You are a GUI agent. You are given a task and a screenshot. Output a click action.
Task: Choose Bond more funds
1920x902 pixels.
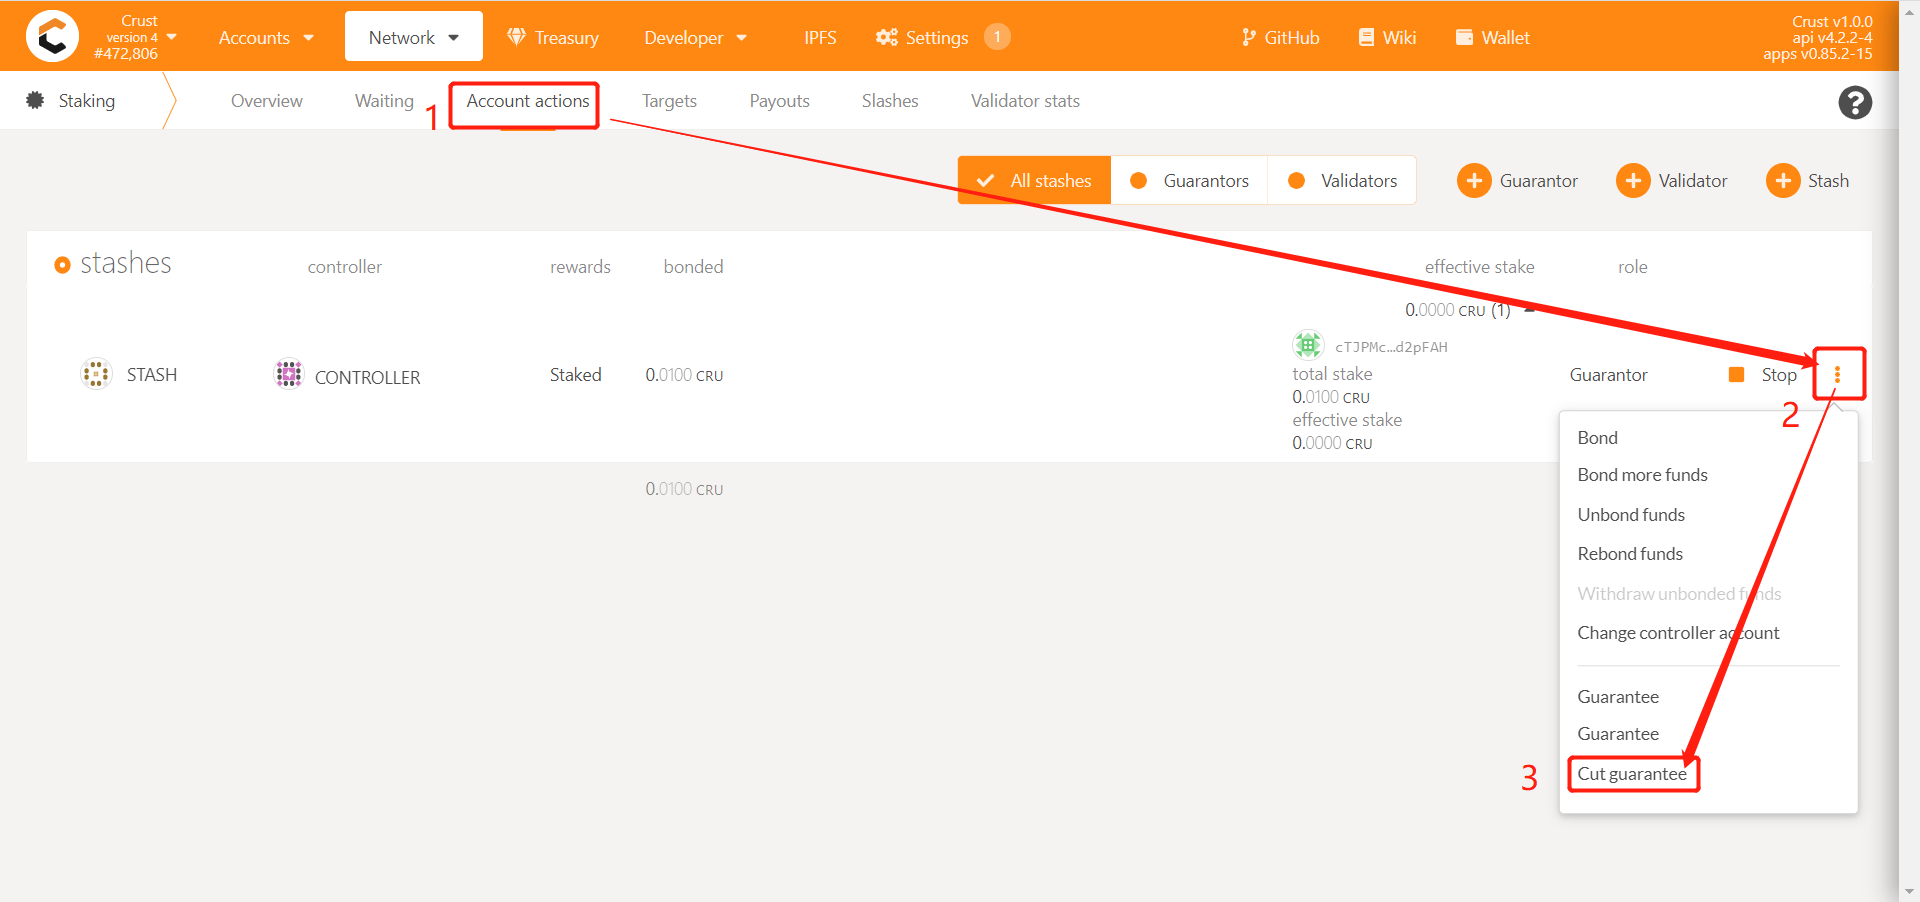[x=1642, y=474]
